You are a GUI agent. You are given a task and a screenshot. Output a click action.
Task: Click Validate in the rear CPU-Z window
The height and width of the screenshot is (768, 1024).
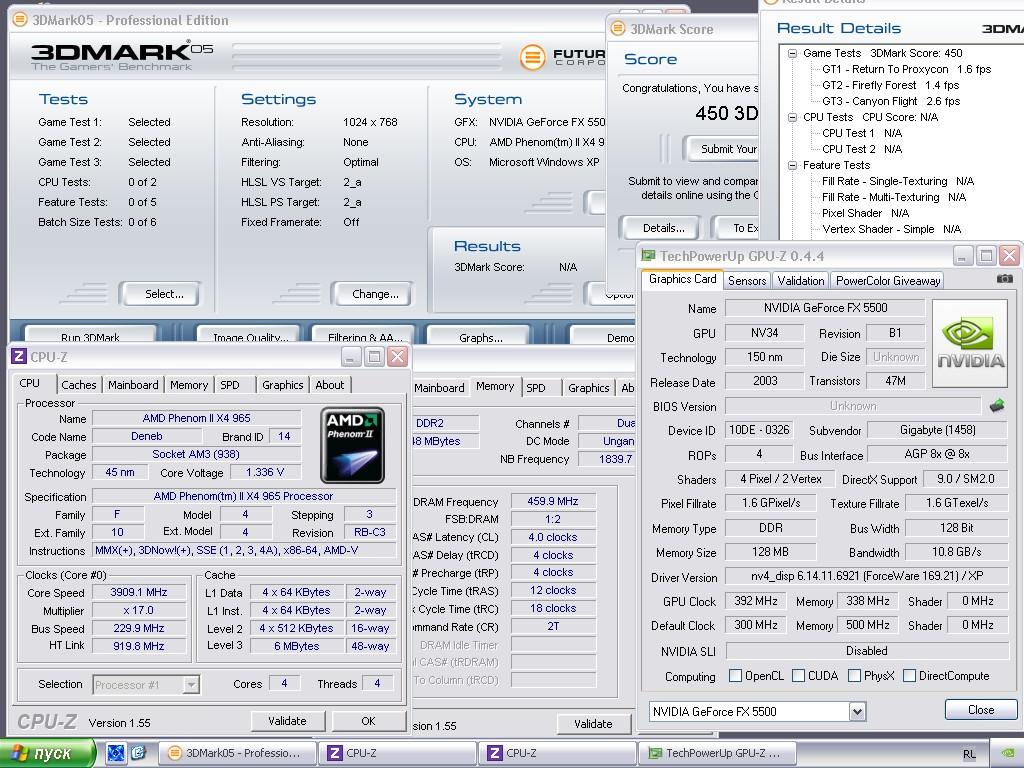(593, 724)
